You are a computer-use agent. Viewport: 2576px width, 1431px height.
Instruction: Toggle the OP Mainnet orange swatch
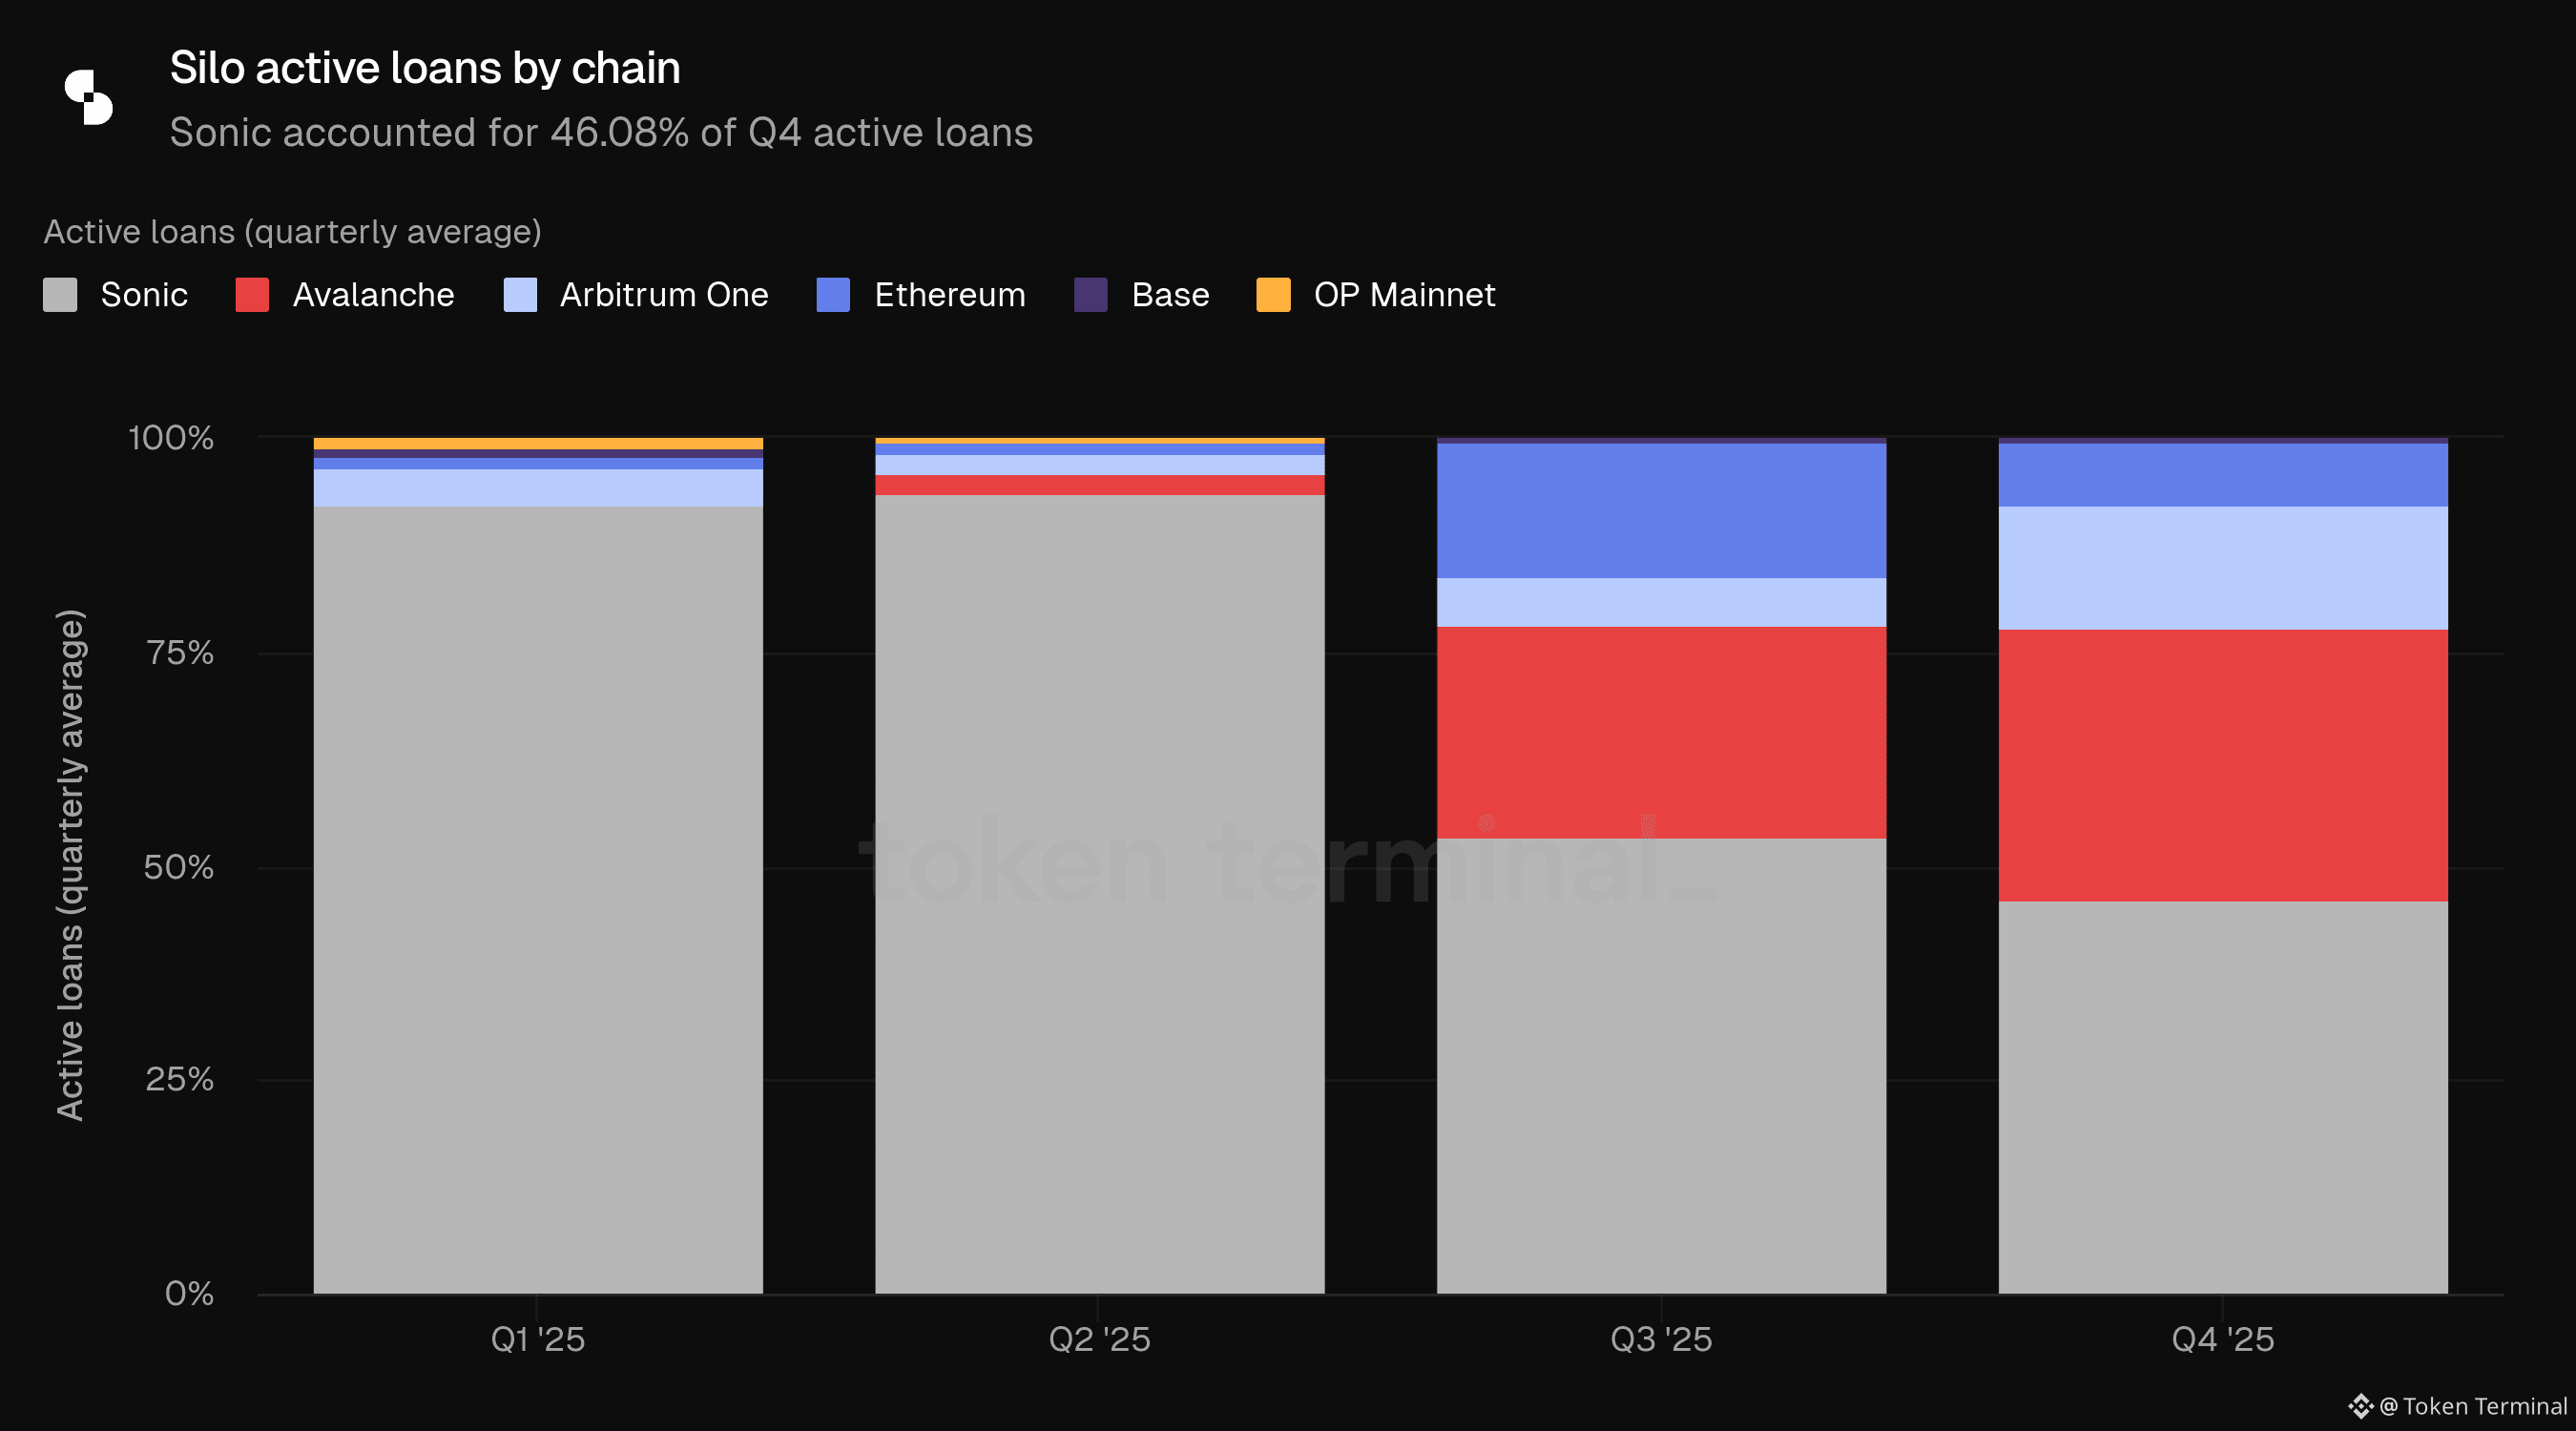(1273, 295)
